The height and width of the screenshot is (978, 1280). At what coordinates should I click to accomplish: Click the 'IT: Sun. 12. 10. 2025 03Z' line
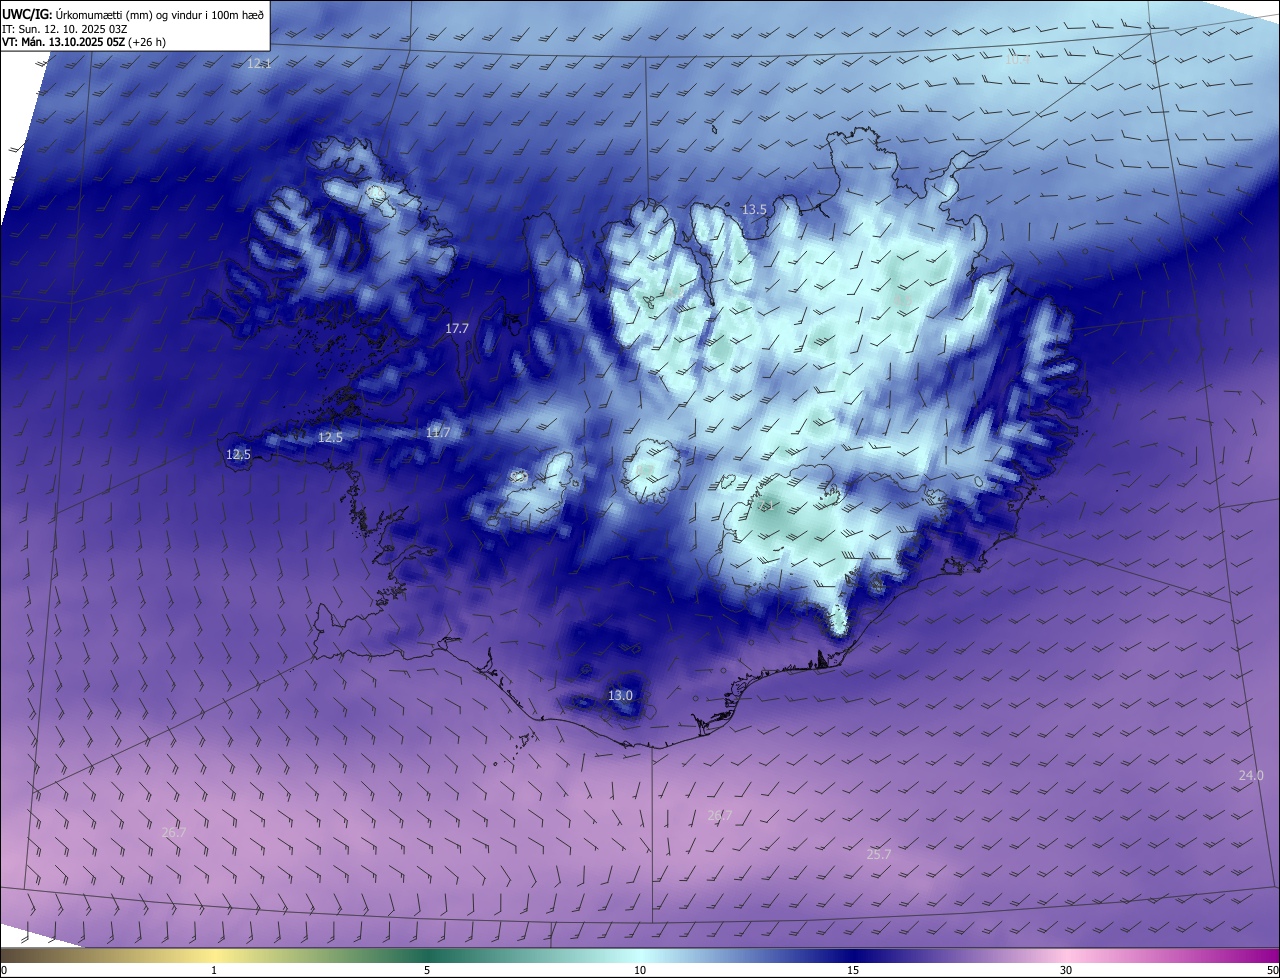pos(64,28)
